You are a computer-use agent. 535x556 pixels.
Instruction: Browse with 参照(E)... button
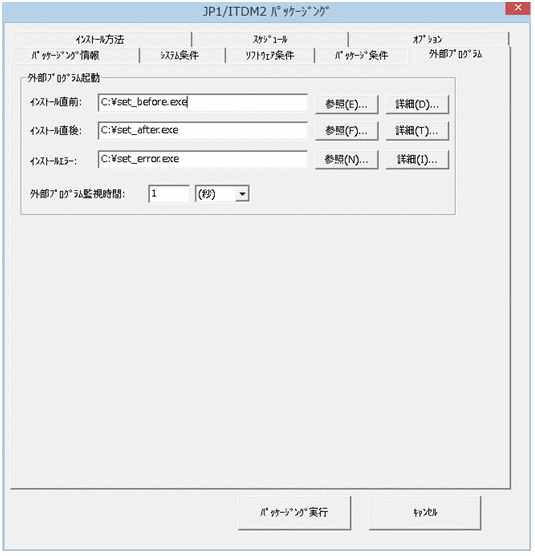pyautogui.click(x=346, y=104)
